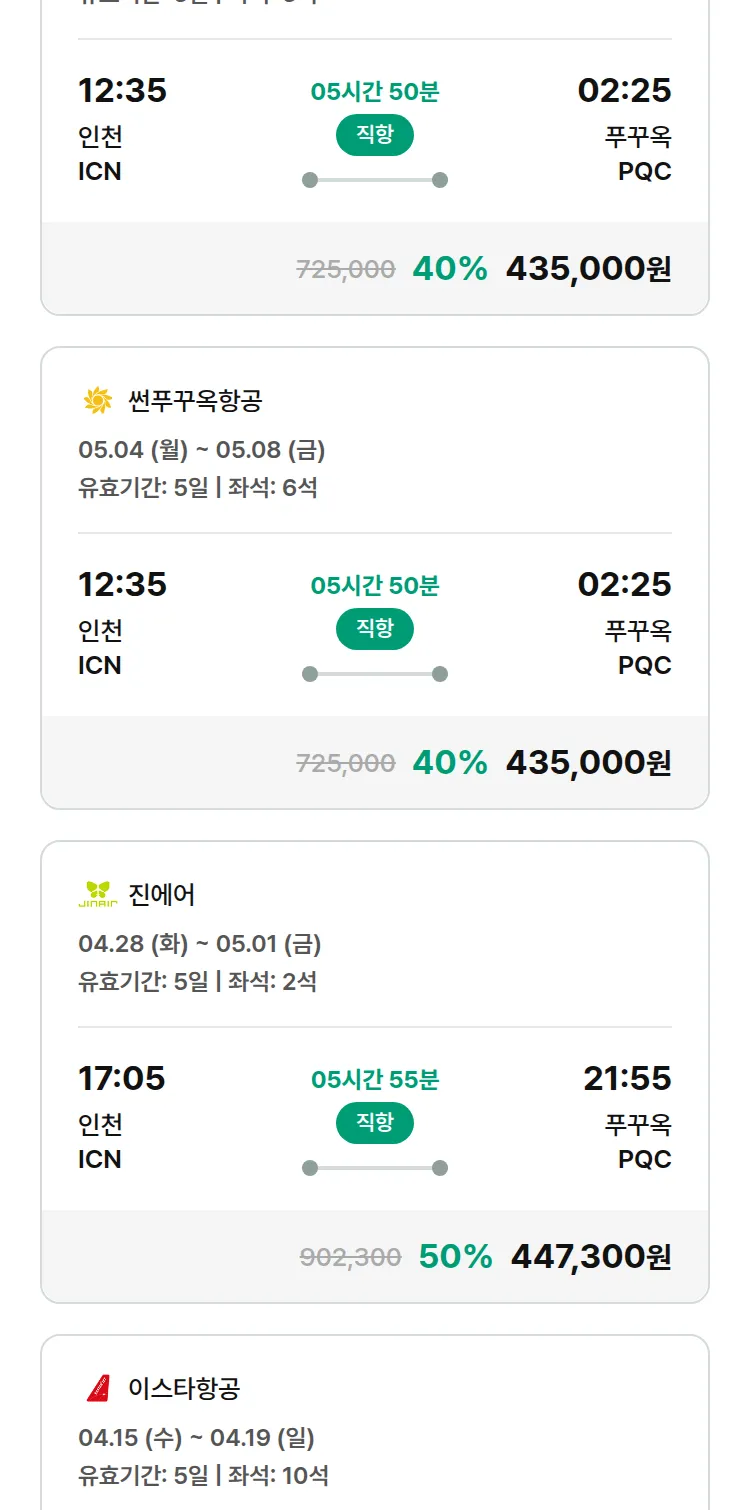Click the 17:05 departure time

122,1078
